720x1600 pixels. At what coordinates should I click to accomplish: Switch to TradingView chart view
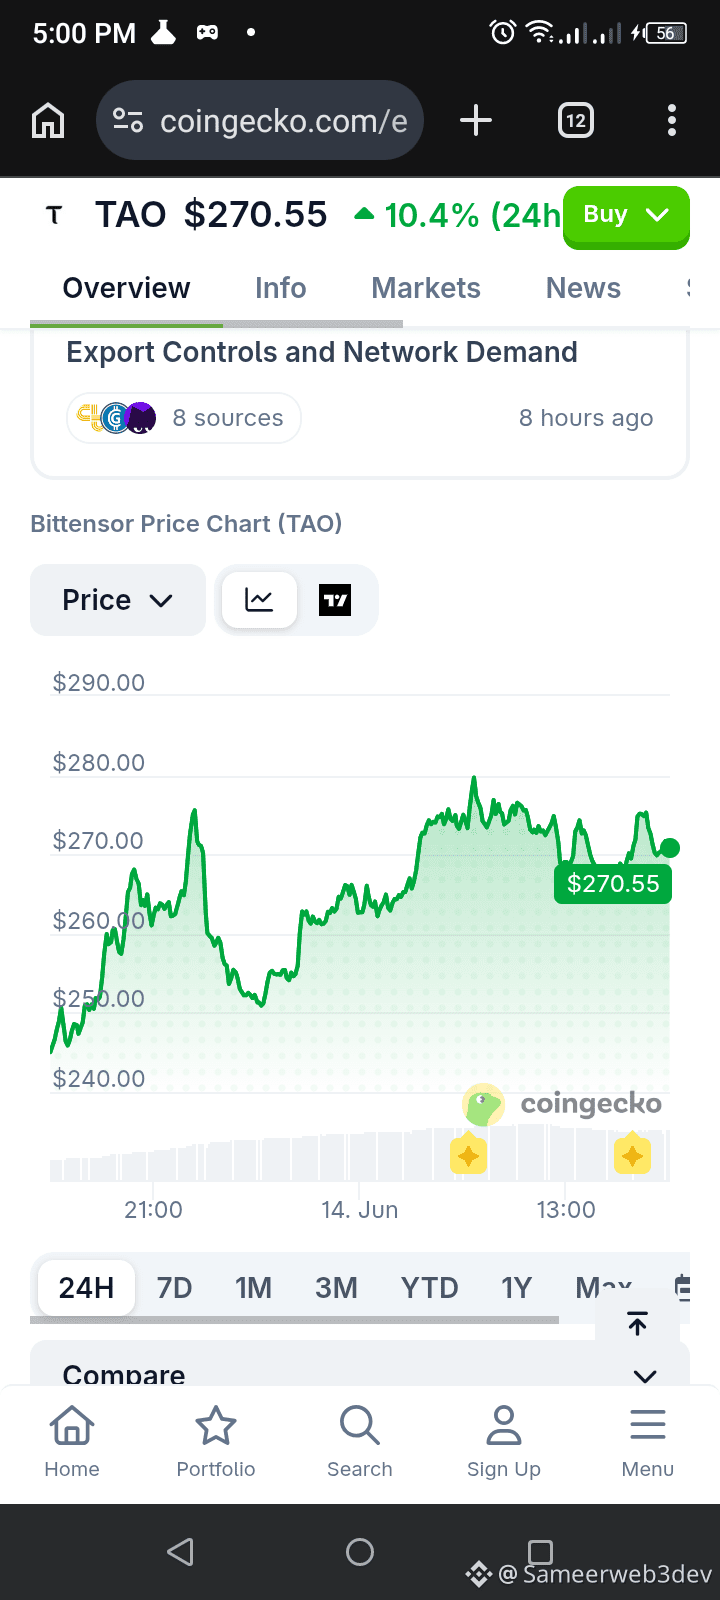[x=335, y=600]
